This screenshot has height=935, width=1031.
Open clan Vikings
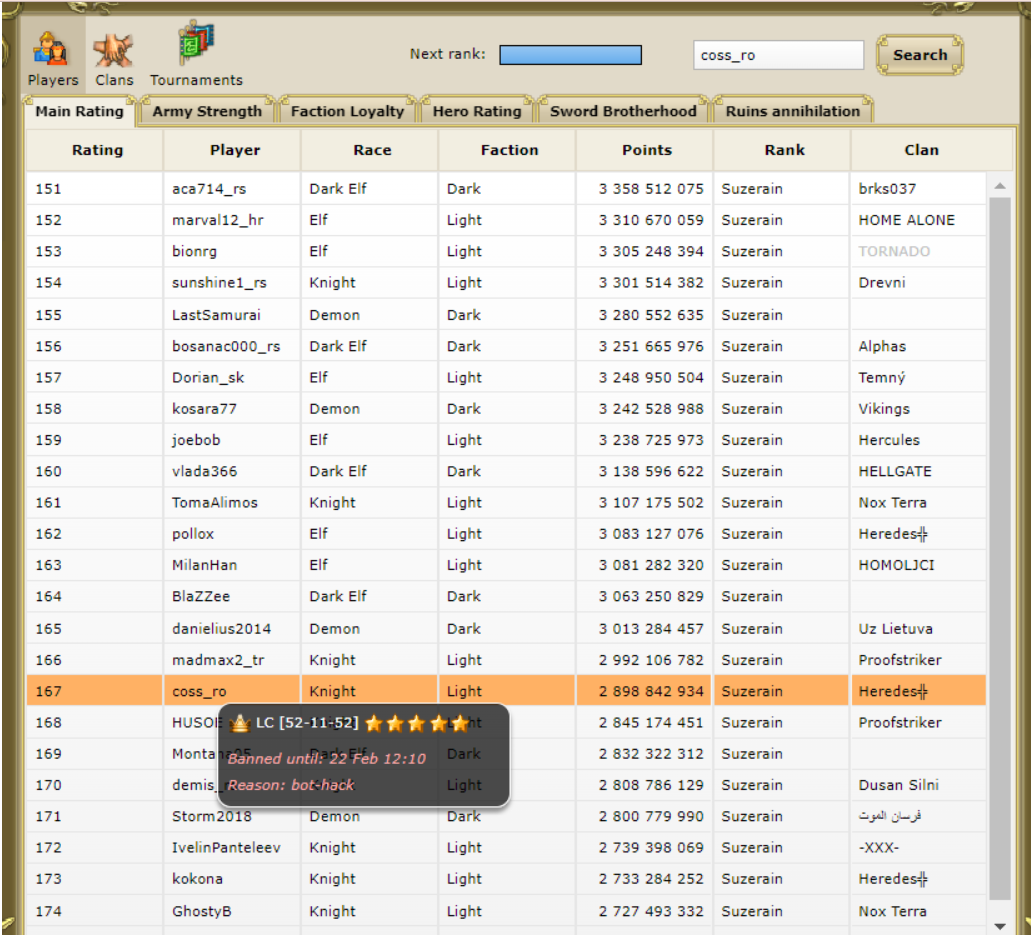click(884, 409)
